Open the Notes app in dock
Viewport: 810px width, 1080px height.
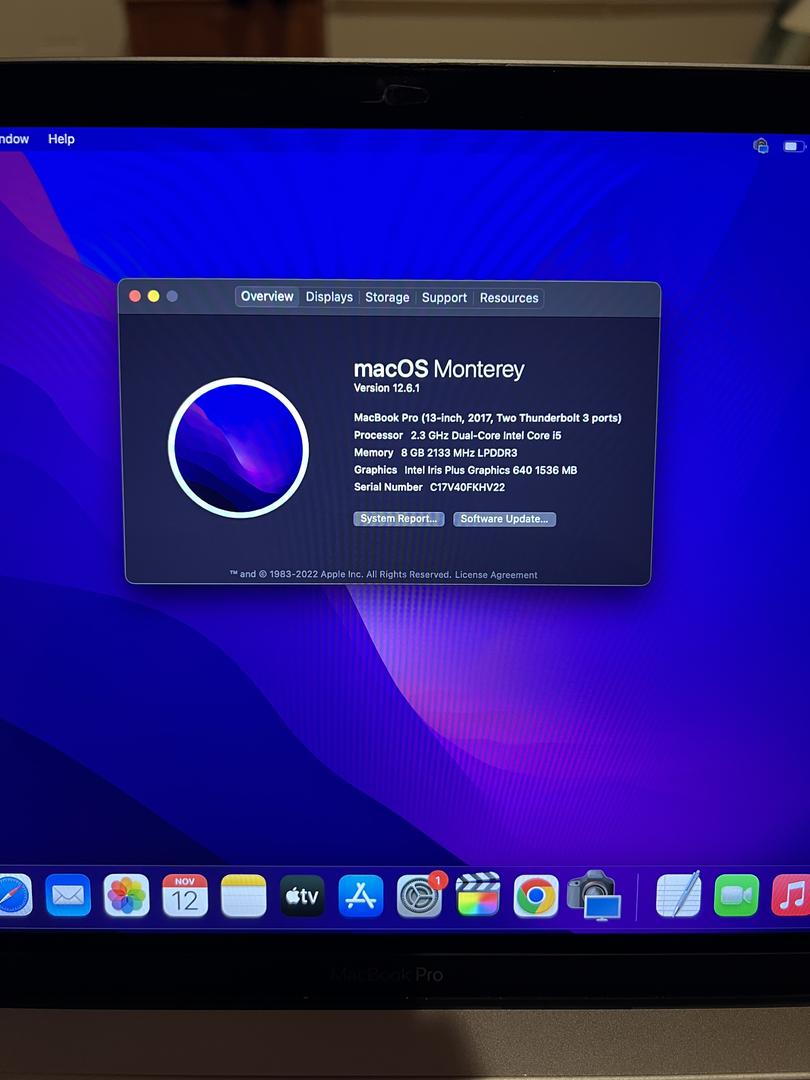(x=244, y=896)
